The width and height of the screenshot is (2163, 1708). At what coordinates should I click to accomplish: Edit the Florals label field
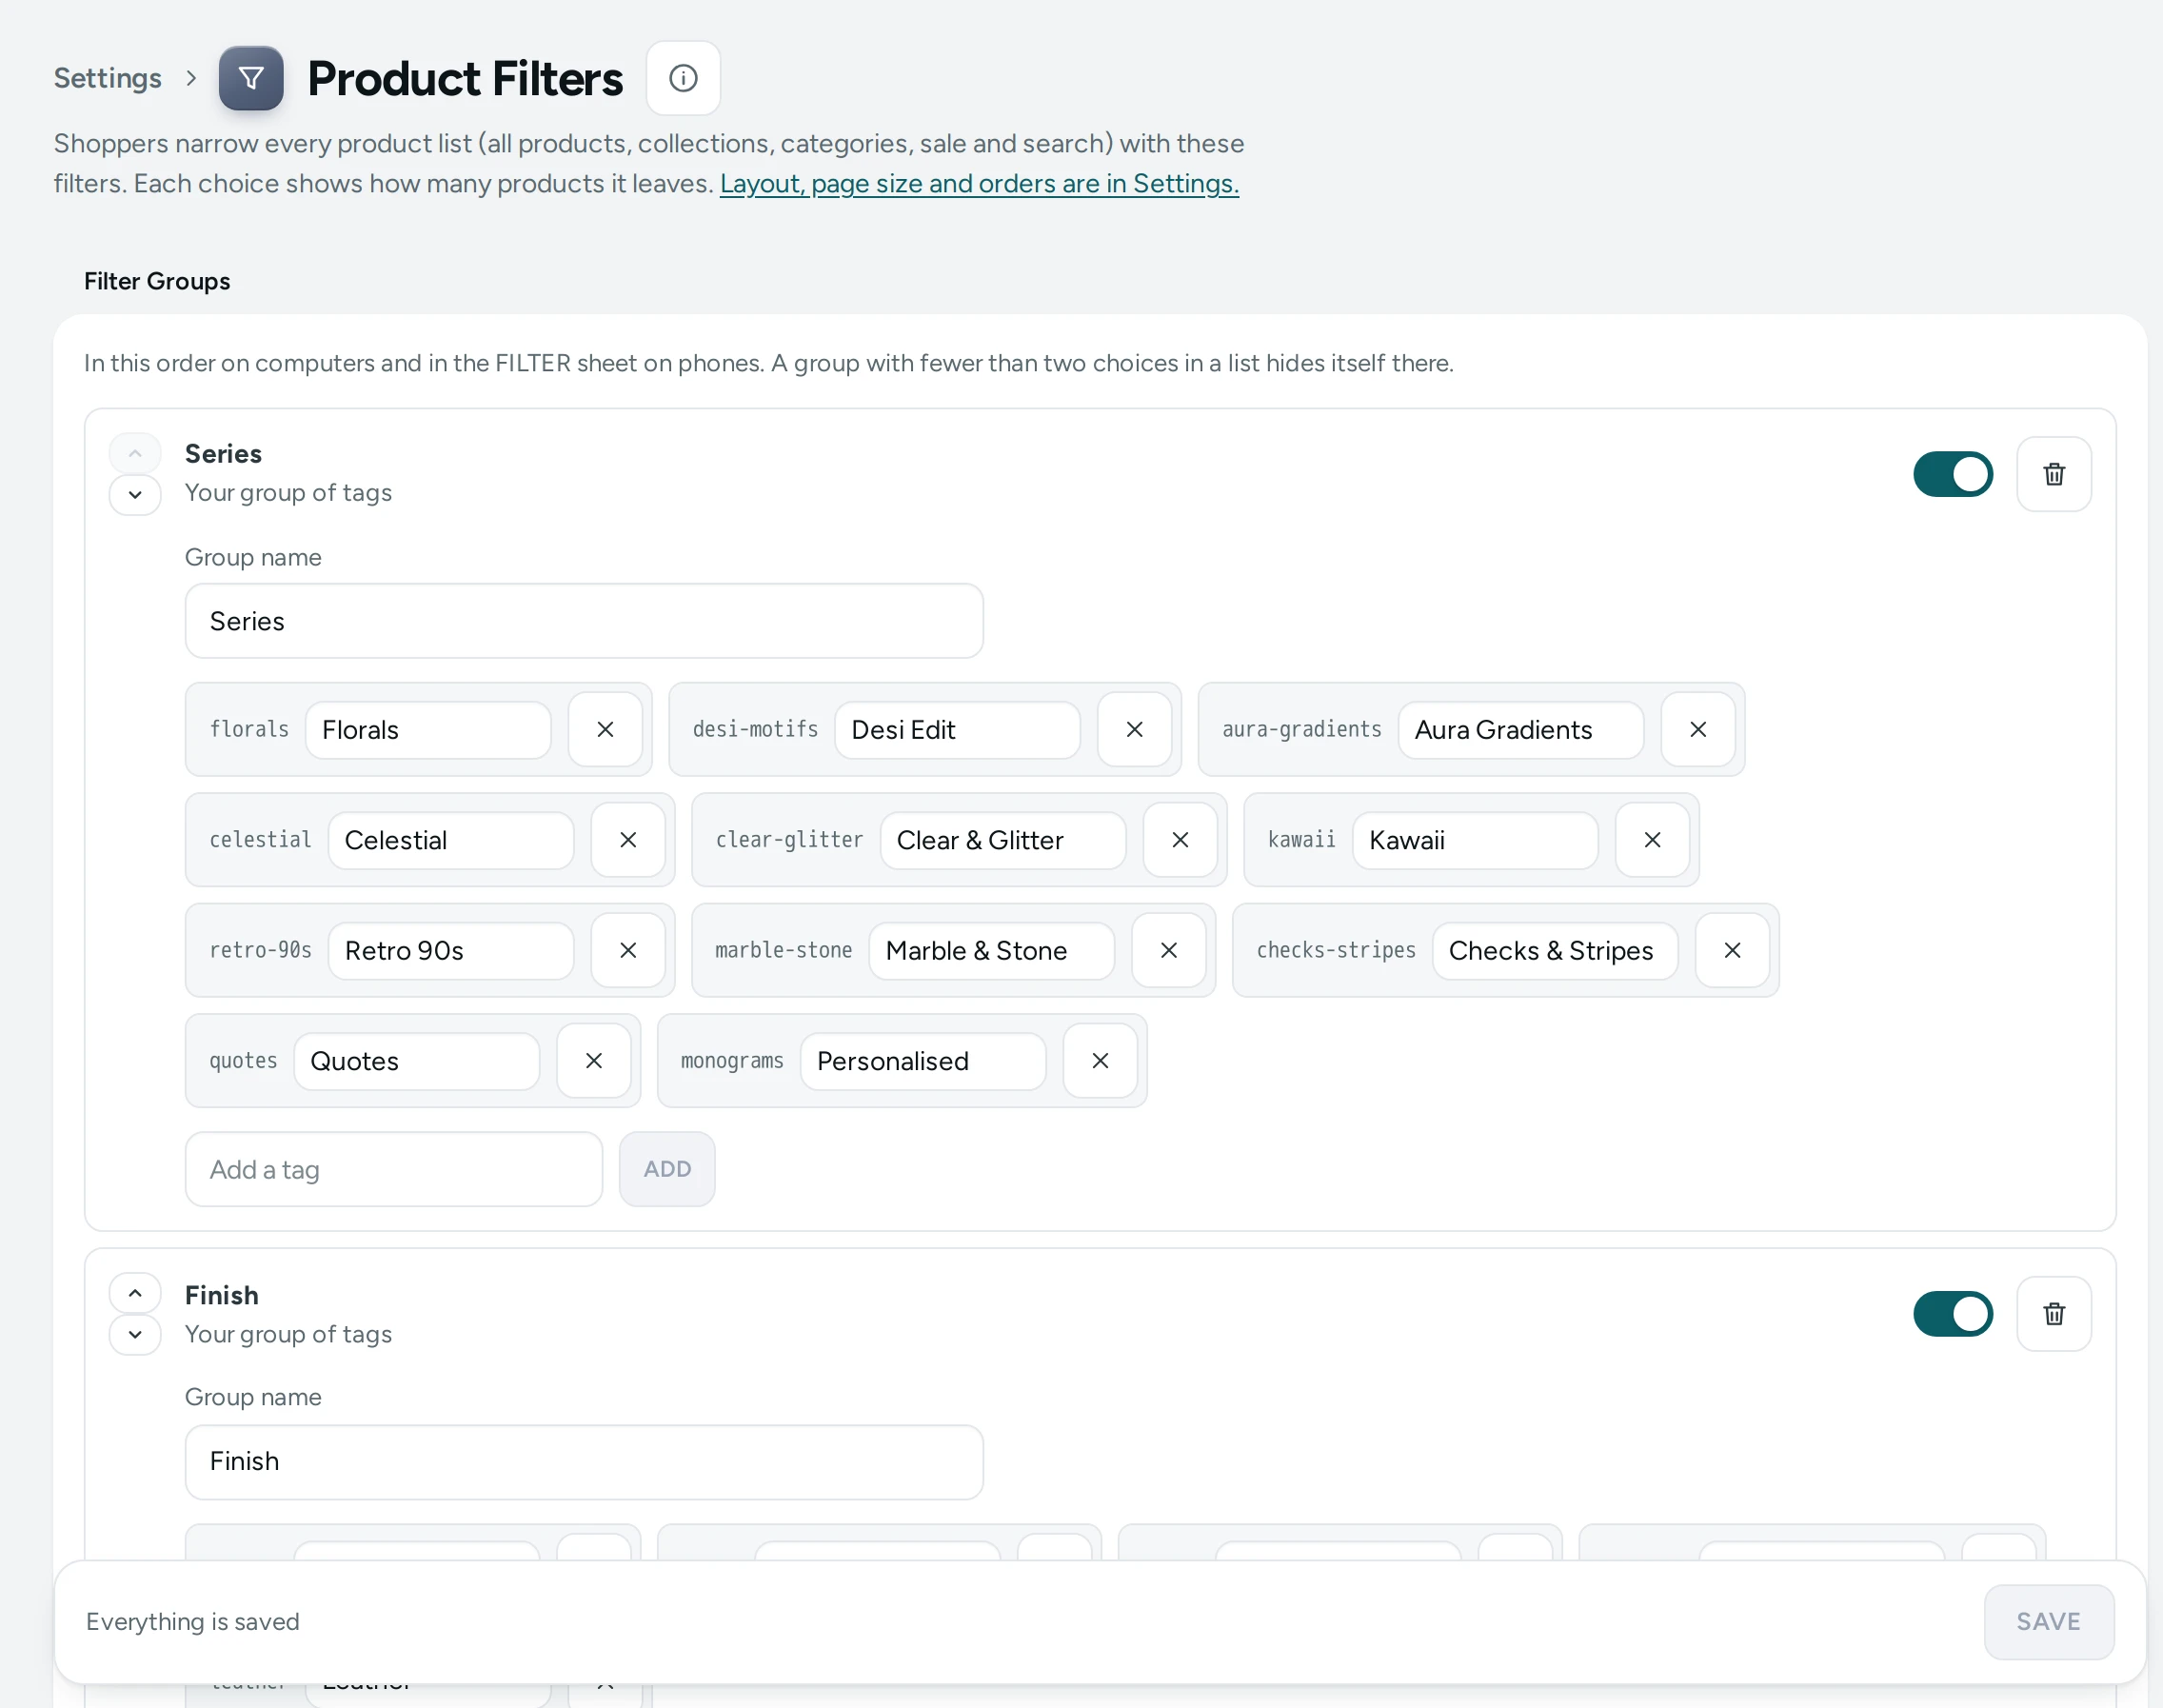tap(428, 730)
